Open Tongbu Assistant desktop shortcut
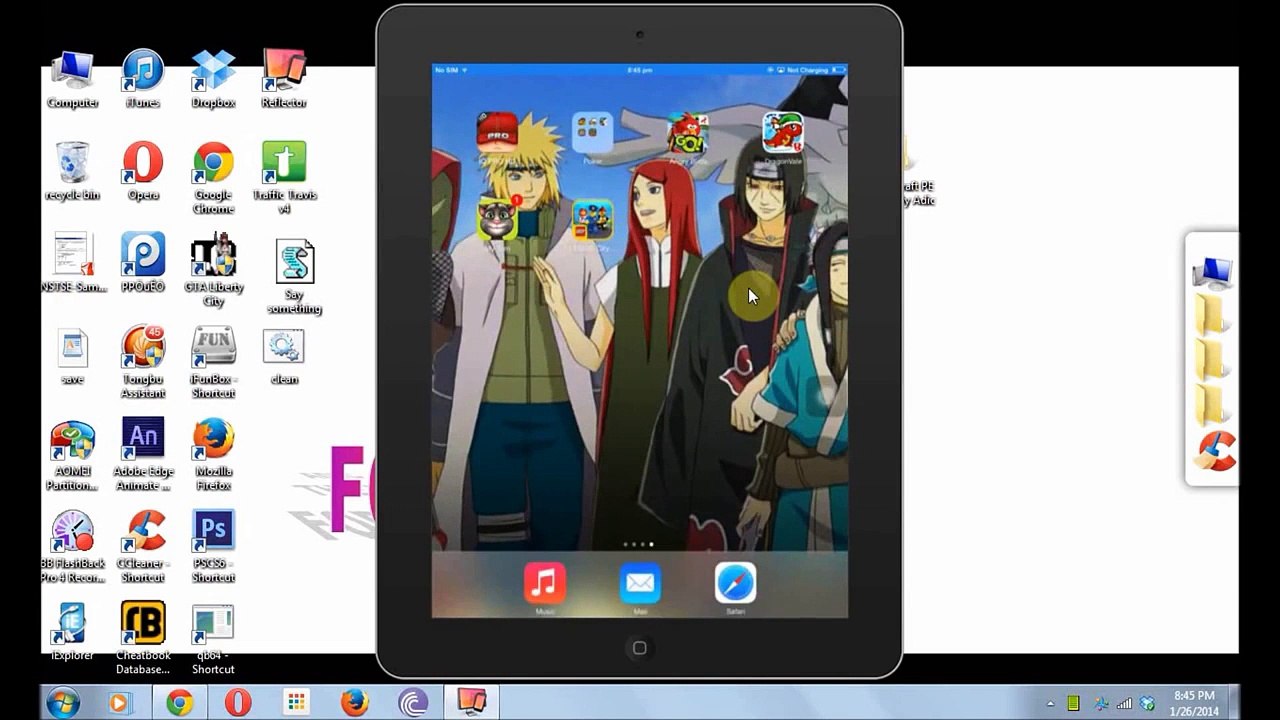This screenshot has width=1280, height=720. click(143, 362)
